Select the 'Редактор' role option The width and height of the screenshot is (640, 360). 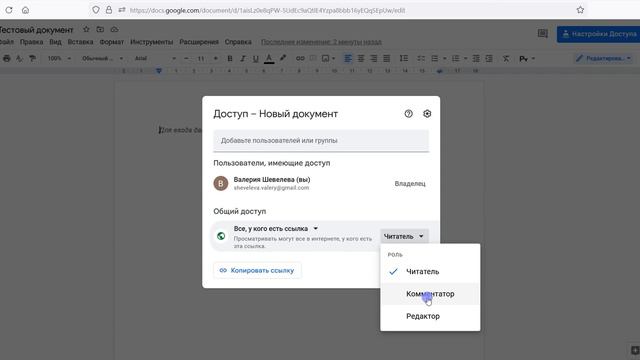point(430,316)
